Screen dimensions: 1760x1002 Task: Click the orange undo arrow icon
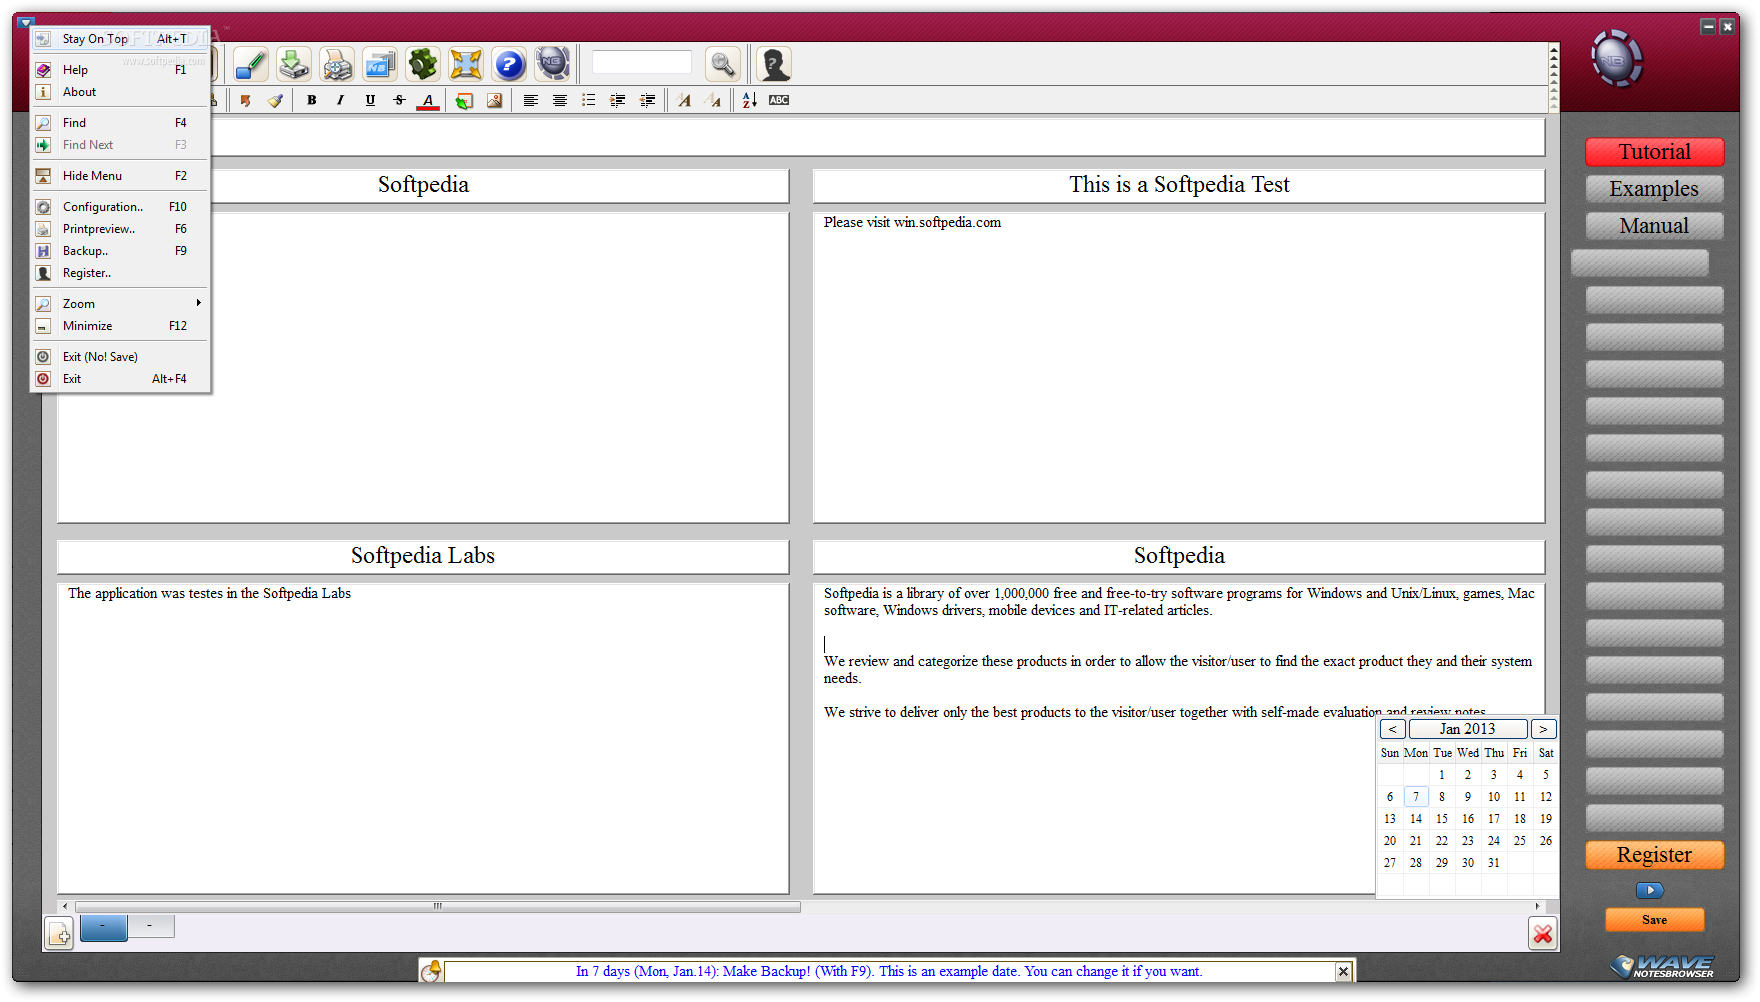pyautogui.click(x=246, y=100)
